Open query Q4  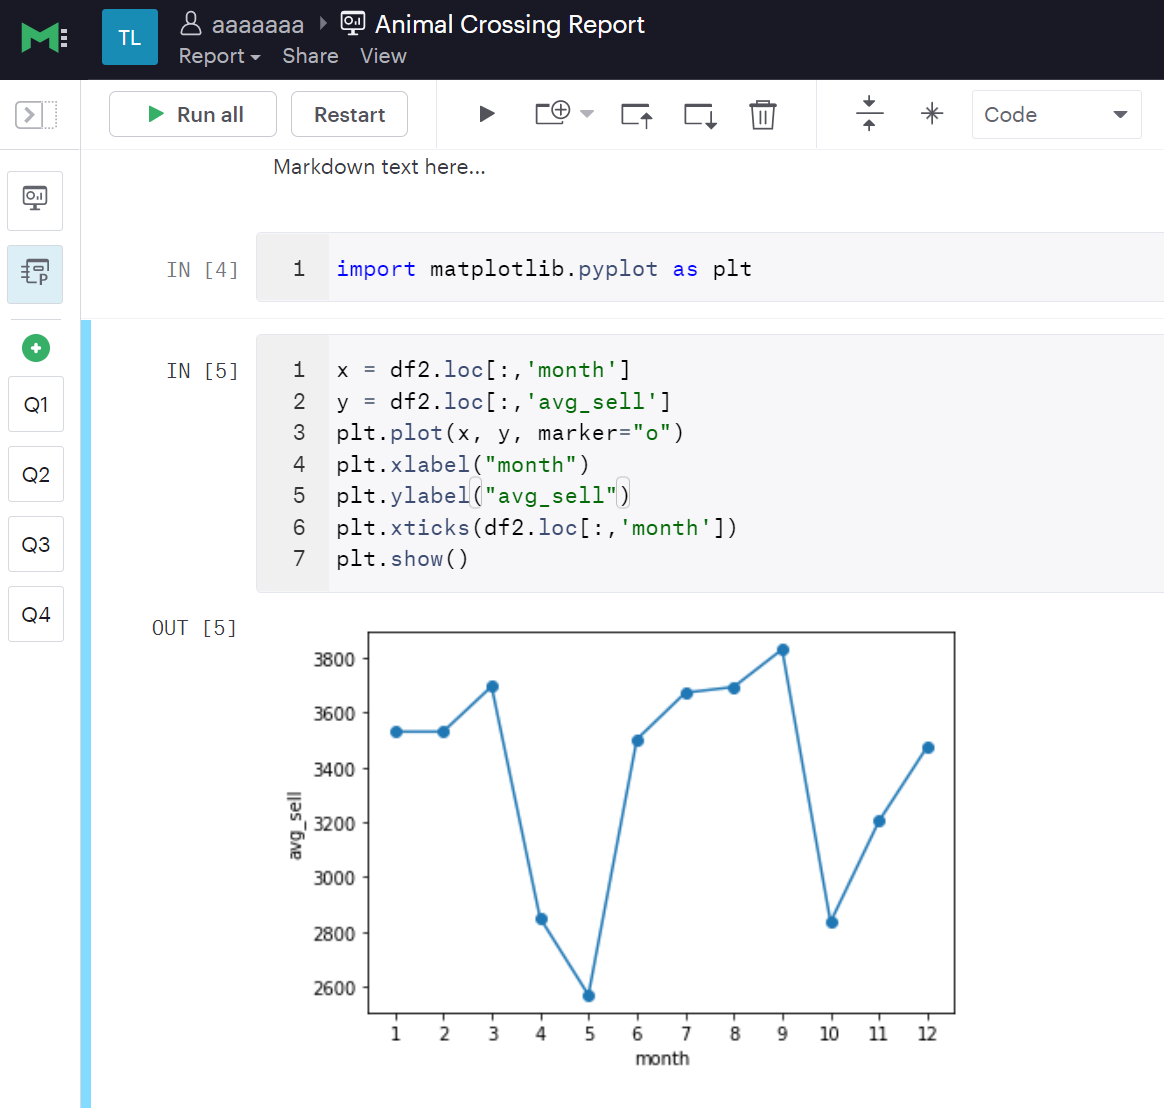coord(36,614)
